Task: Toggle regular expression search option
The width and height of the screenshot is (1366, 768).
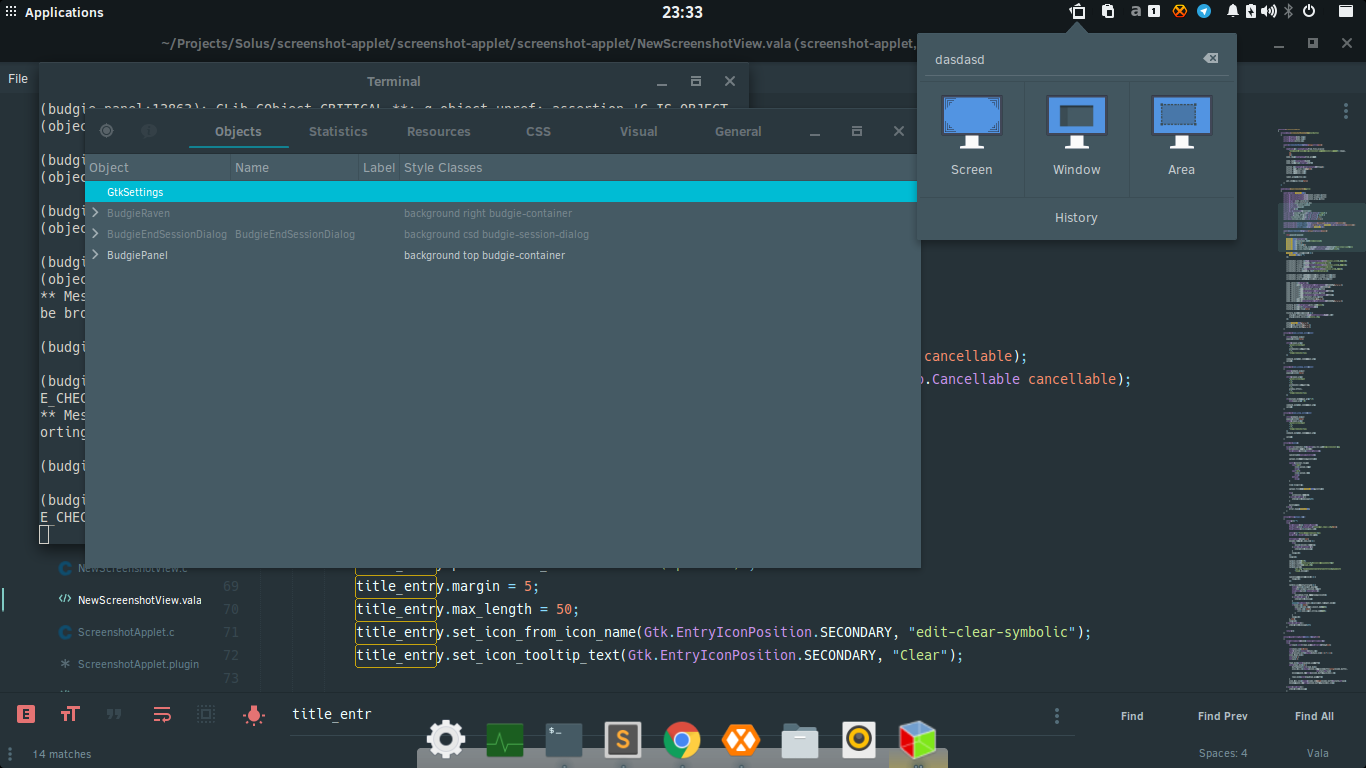Action: pyautogui.click(x=26, y=714)
